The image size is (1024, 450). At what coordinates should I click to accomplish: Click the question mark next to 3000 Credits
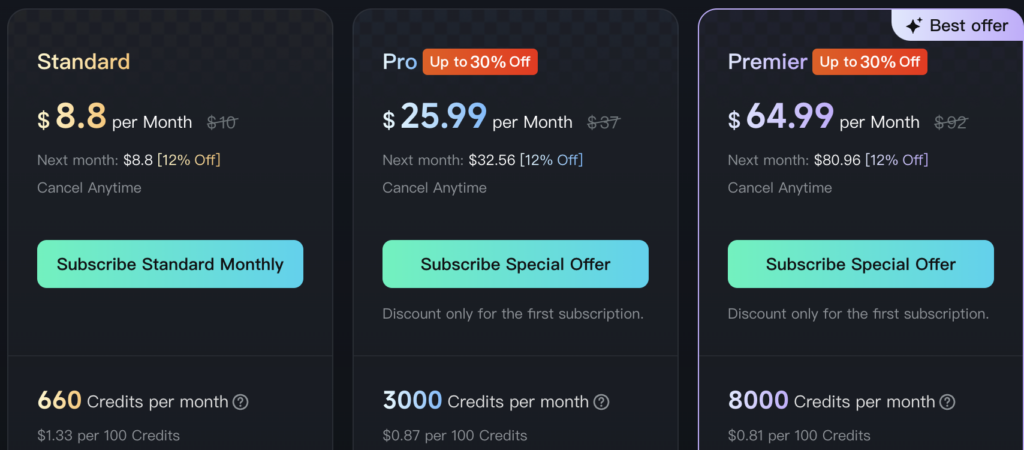(601, 402)
